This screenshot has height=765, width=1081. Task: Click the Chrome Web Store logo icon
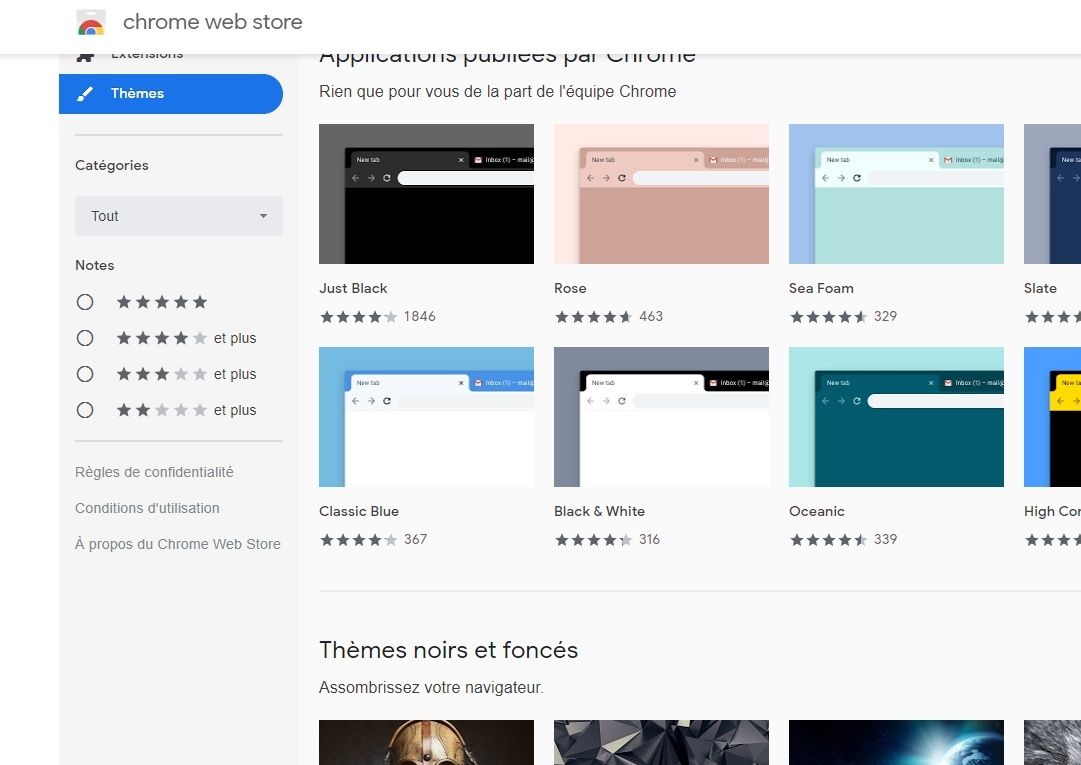(x=90, y=23)
